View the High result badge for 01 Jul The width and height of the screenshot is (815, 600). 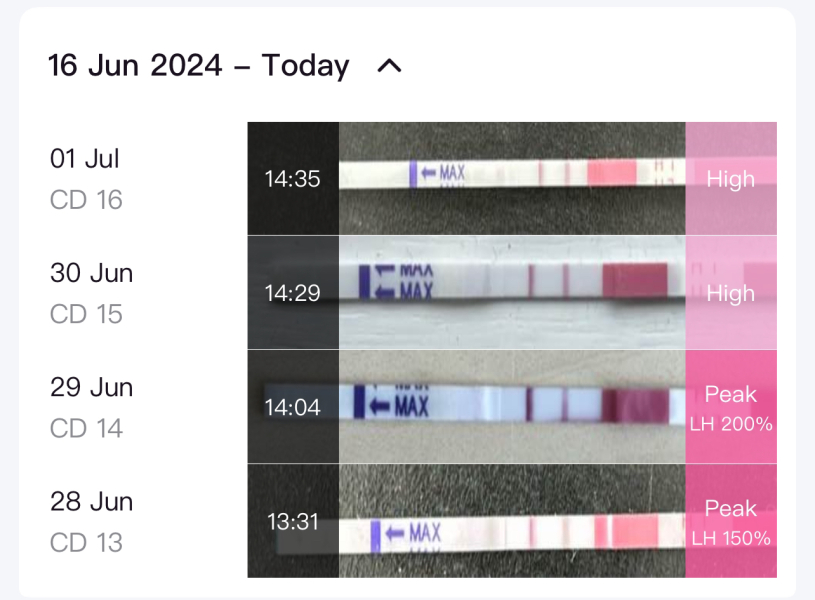click(731, 179)
